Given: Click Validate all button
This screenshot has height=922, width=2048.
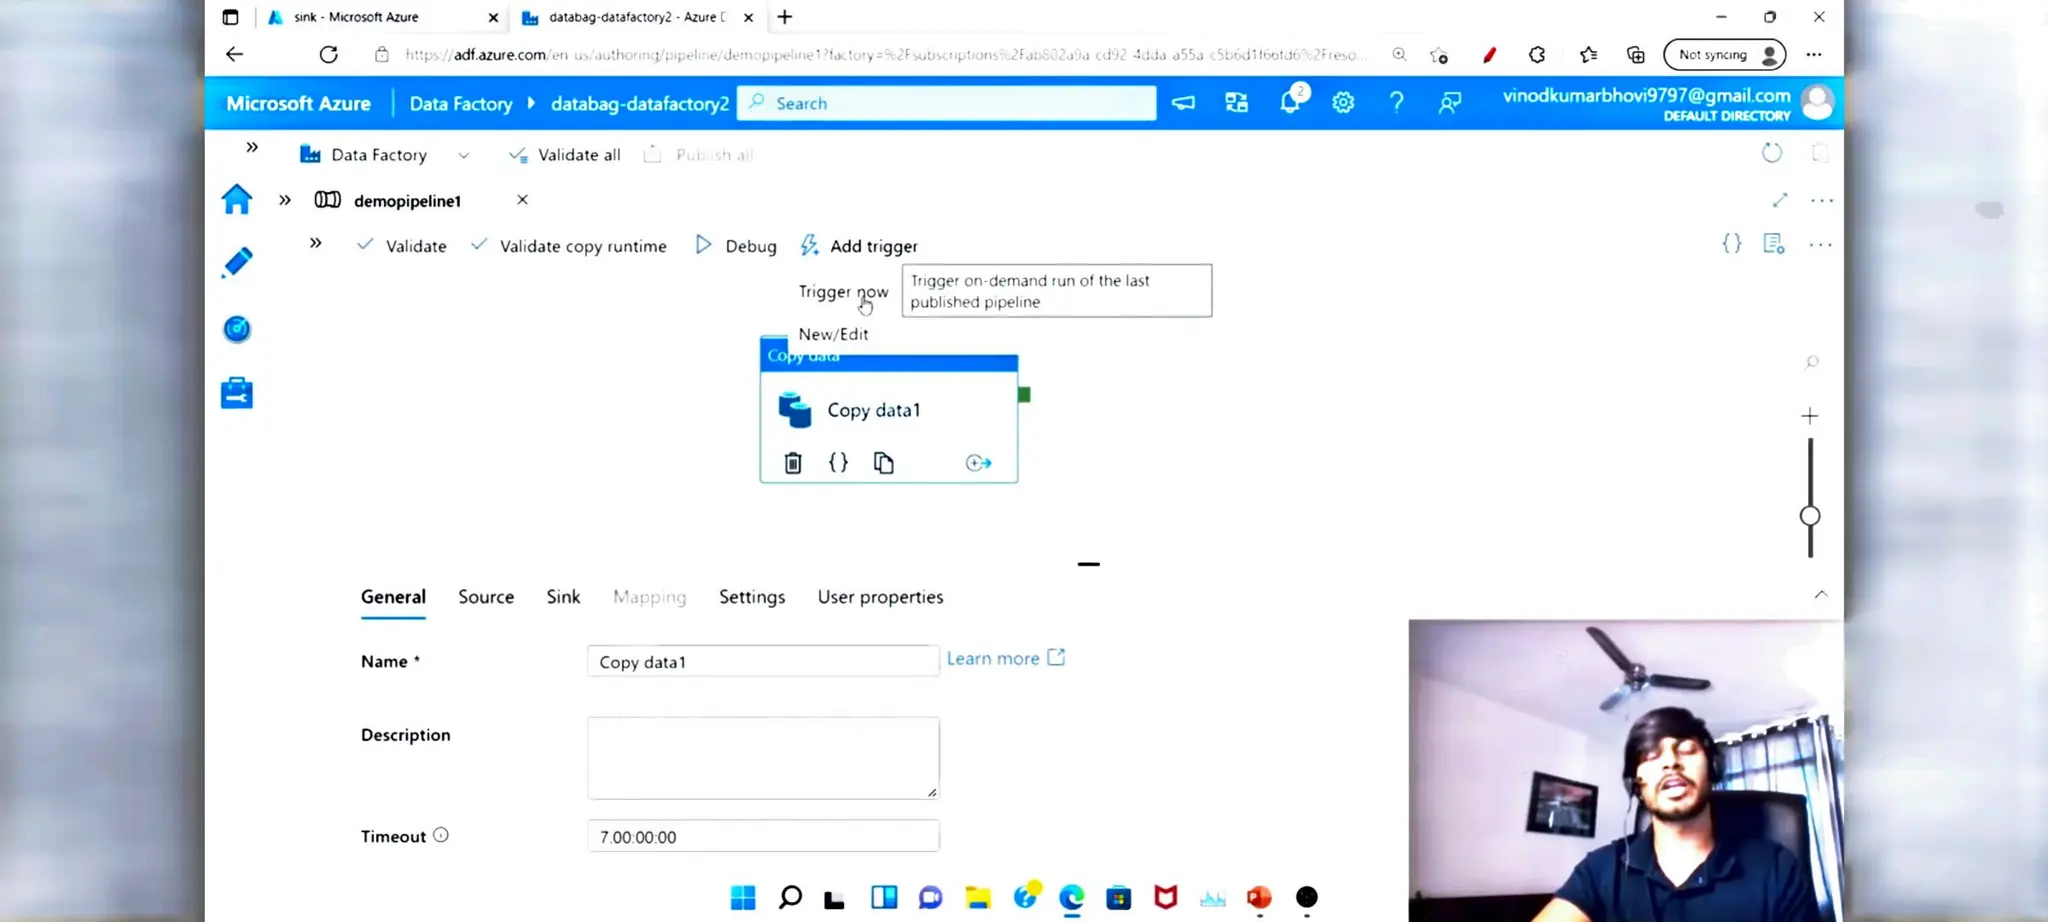Looking at the screenshot, I should pyautogui.click(x=565, y=155).
